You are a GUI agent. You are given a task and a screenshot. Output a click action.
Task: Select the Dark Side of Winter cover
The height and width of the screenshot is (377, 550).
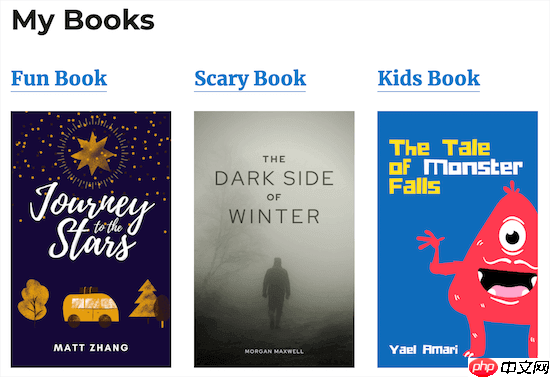pyautogui.click(x=274, y=239)
